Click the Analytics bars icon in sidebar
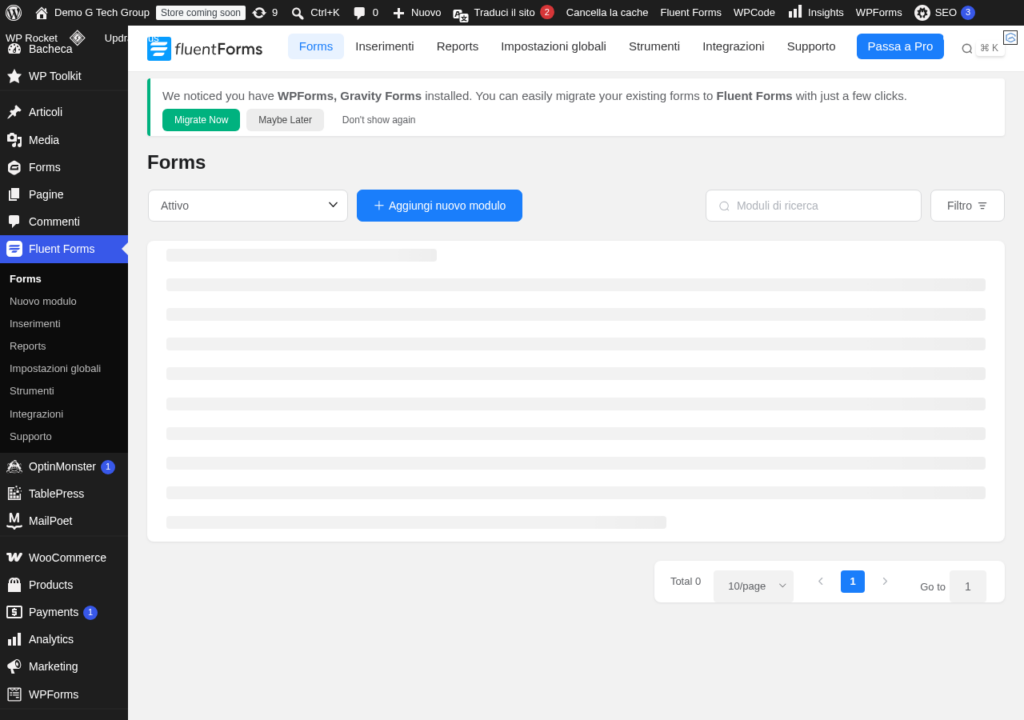The image size is (1024, 720). click(14, 639)
